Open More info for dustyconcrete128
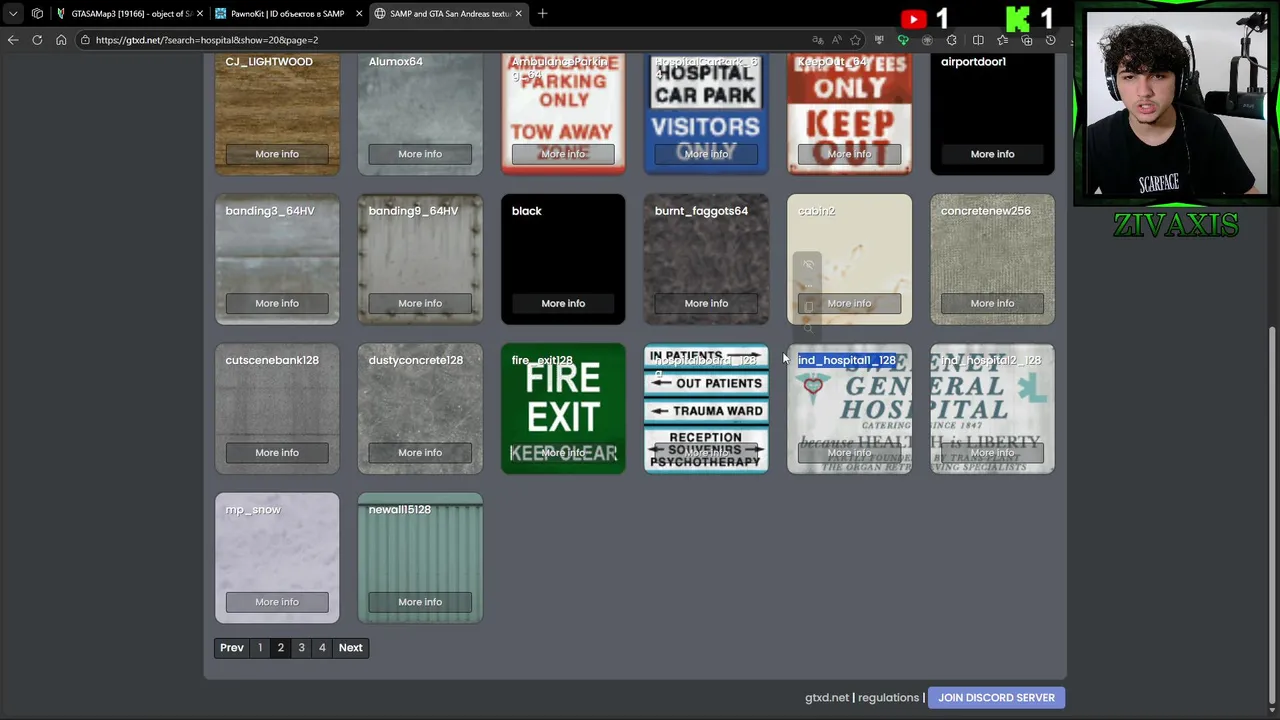 (x=420, y=452)
